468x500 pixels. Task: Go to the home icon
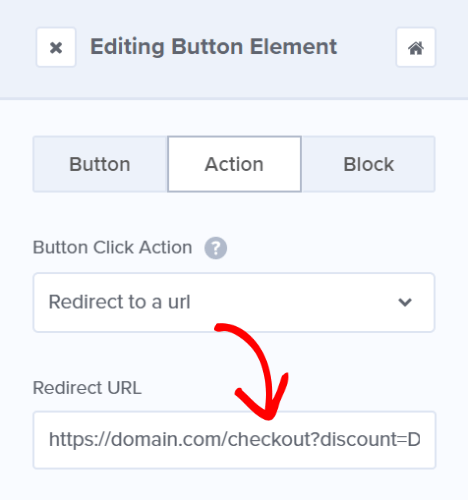[416, 47]
